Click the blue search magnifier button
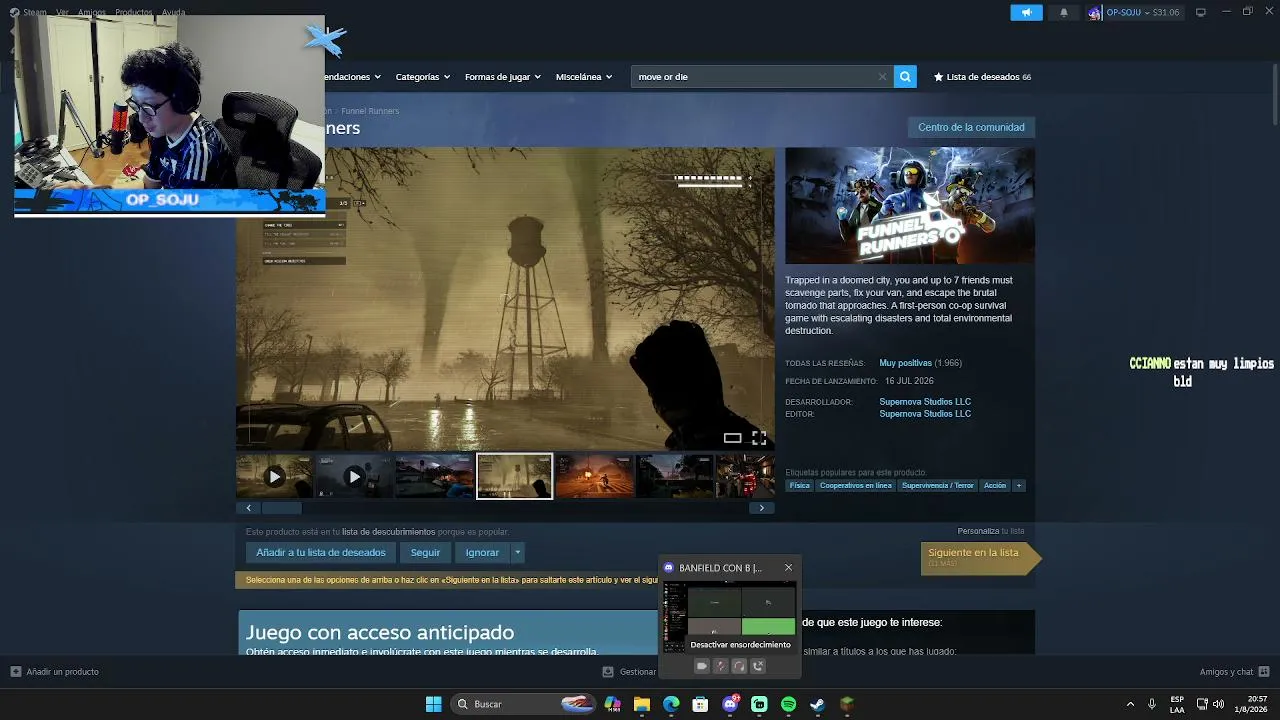The width and height of the screenshot is (1280, 720). [905, 76]
